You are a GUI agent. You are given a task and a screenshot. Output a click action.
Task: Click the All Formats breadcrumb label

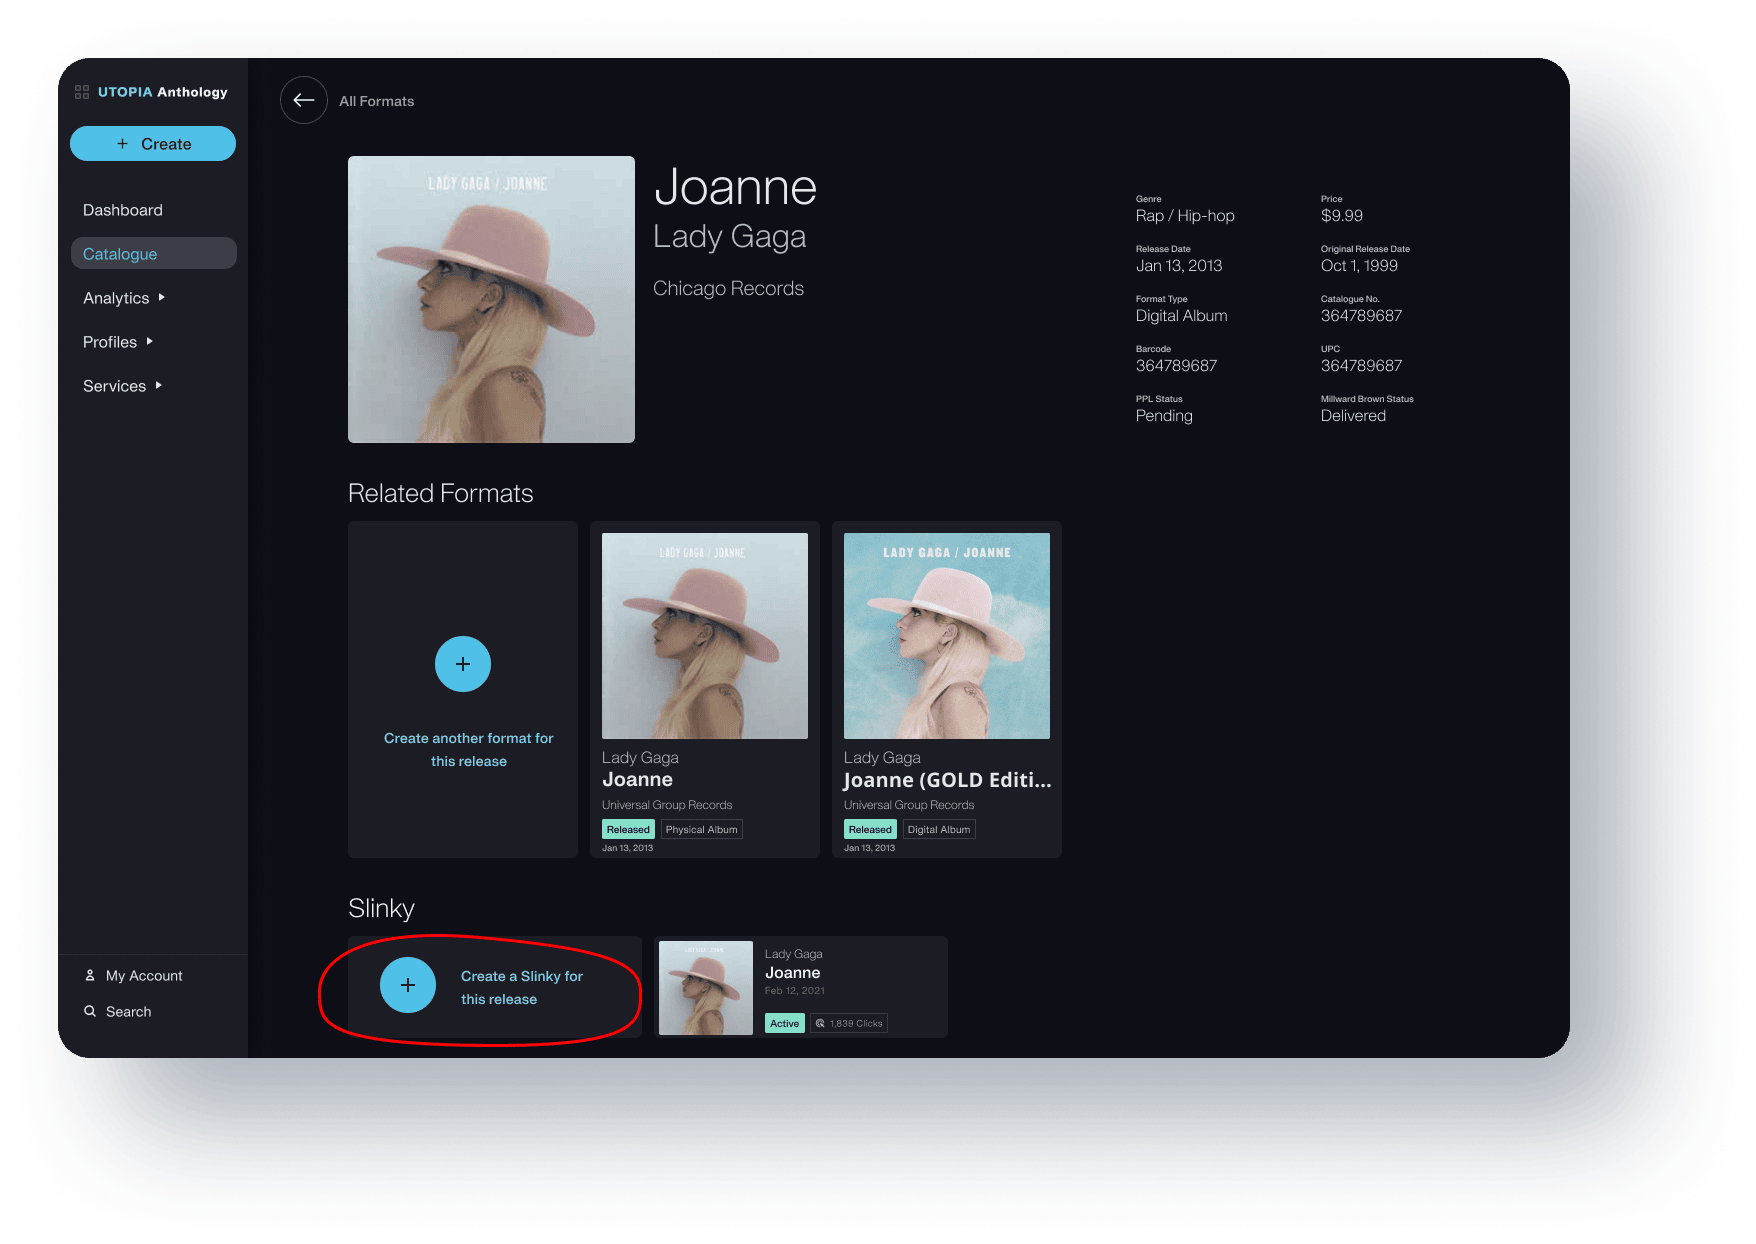[376, 101]
